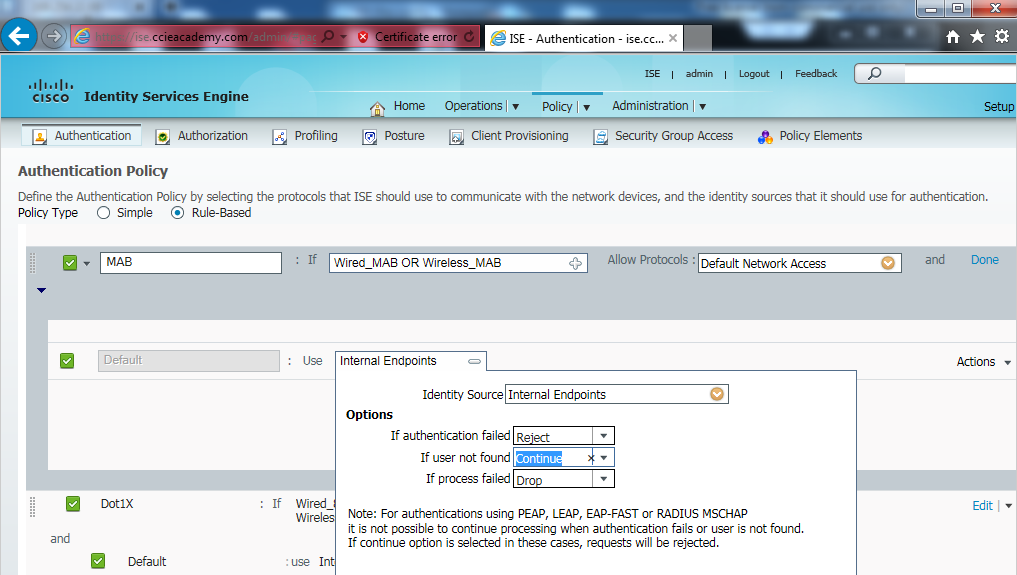Screen dimensions: 1017x575
Task: Click the Logout link
Action: [754, 74]
